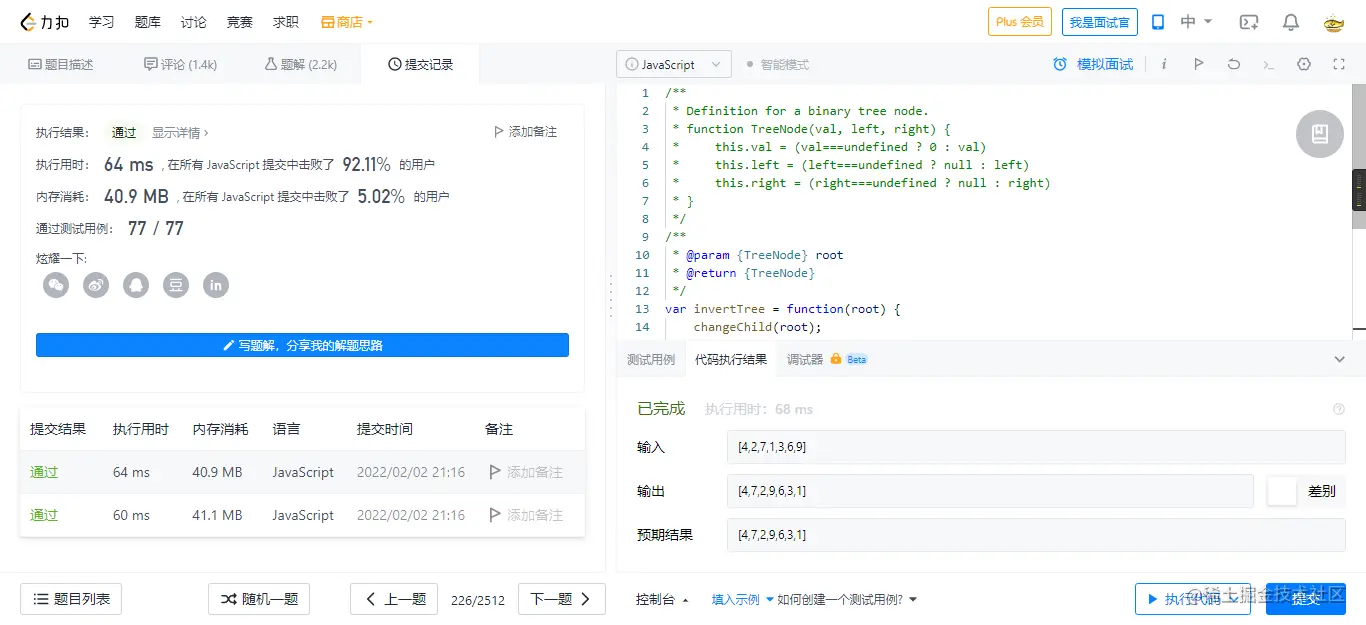1366x625 pixels.
Task: Go to 上一题 previous problem
Action: coord(394,599)
